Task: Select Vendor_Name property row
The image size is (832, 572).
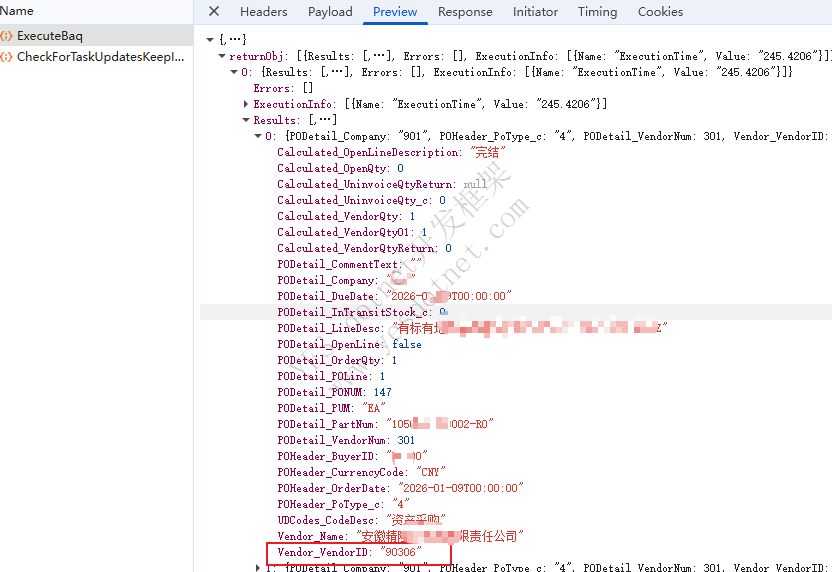Action: tap(401, 536)
